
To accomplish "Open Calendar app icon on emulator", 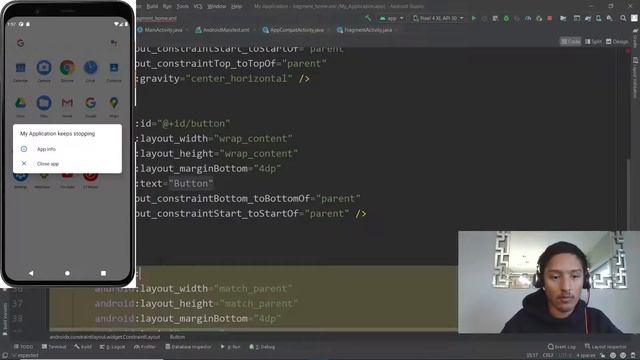I will [x=20, y=67].
